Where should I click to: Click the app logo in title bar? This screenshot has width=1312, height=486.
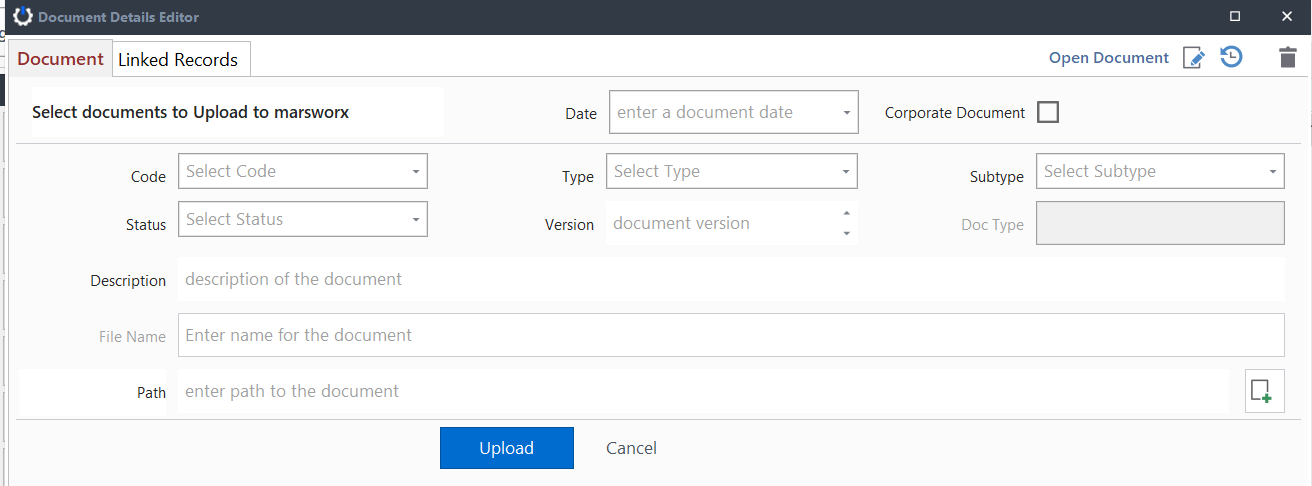pos(22,17)
